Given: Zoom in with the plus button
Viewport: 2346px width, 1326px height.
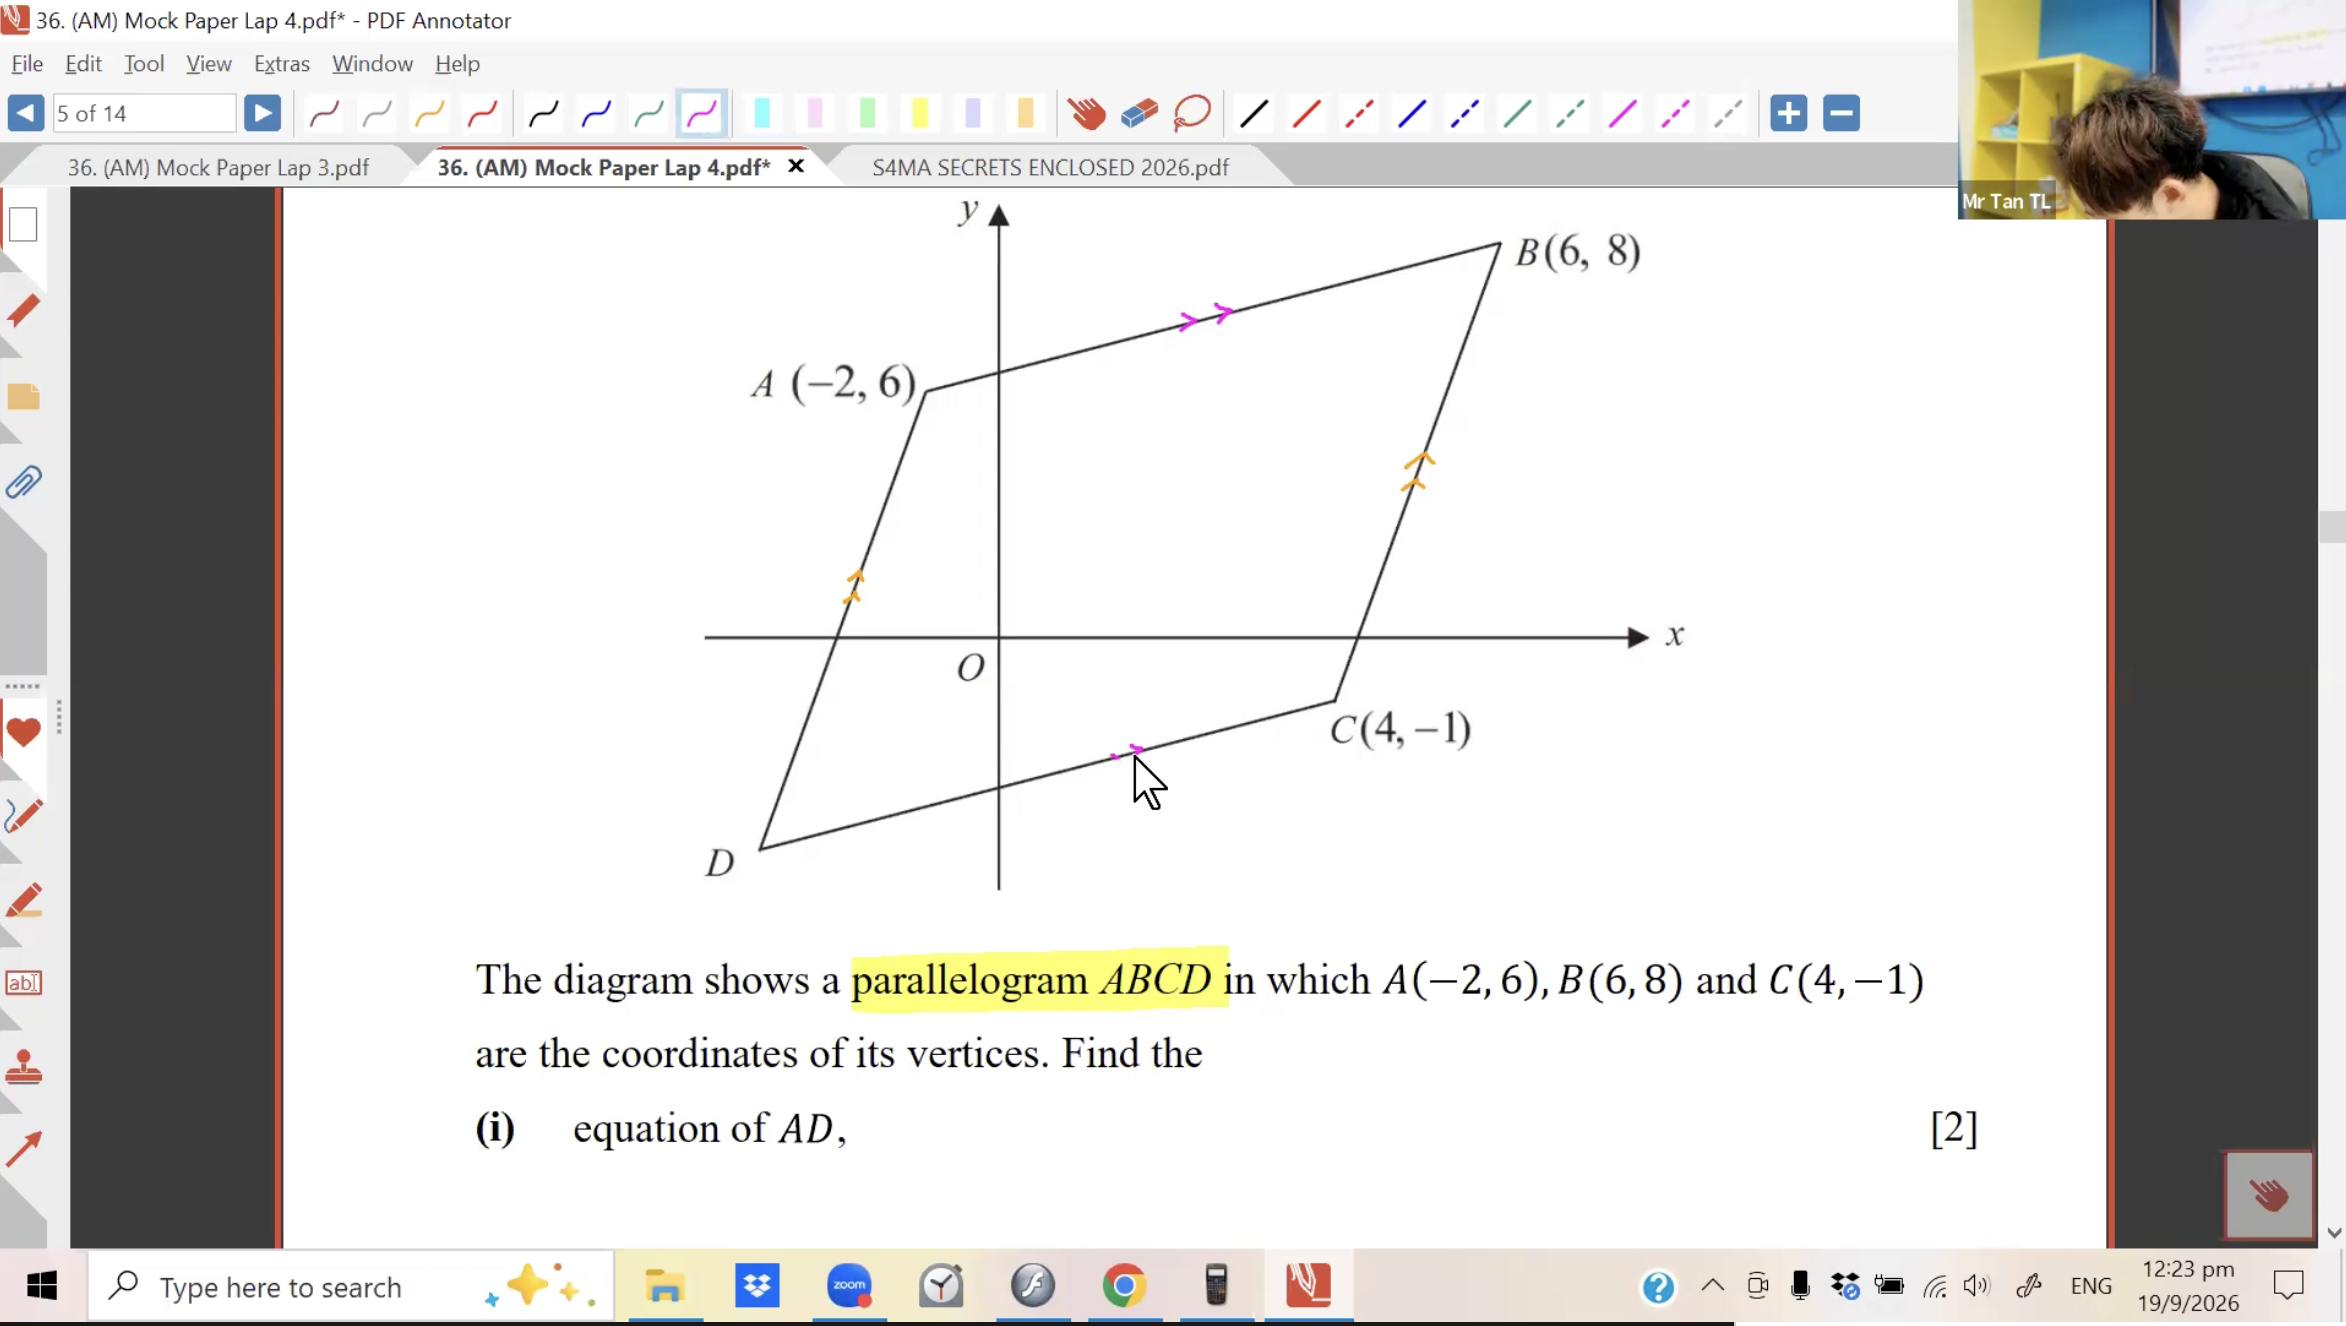Looking at the screenshot, I should tap(1788, 113).
